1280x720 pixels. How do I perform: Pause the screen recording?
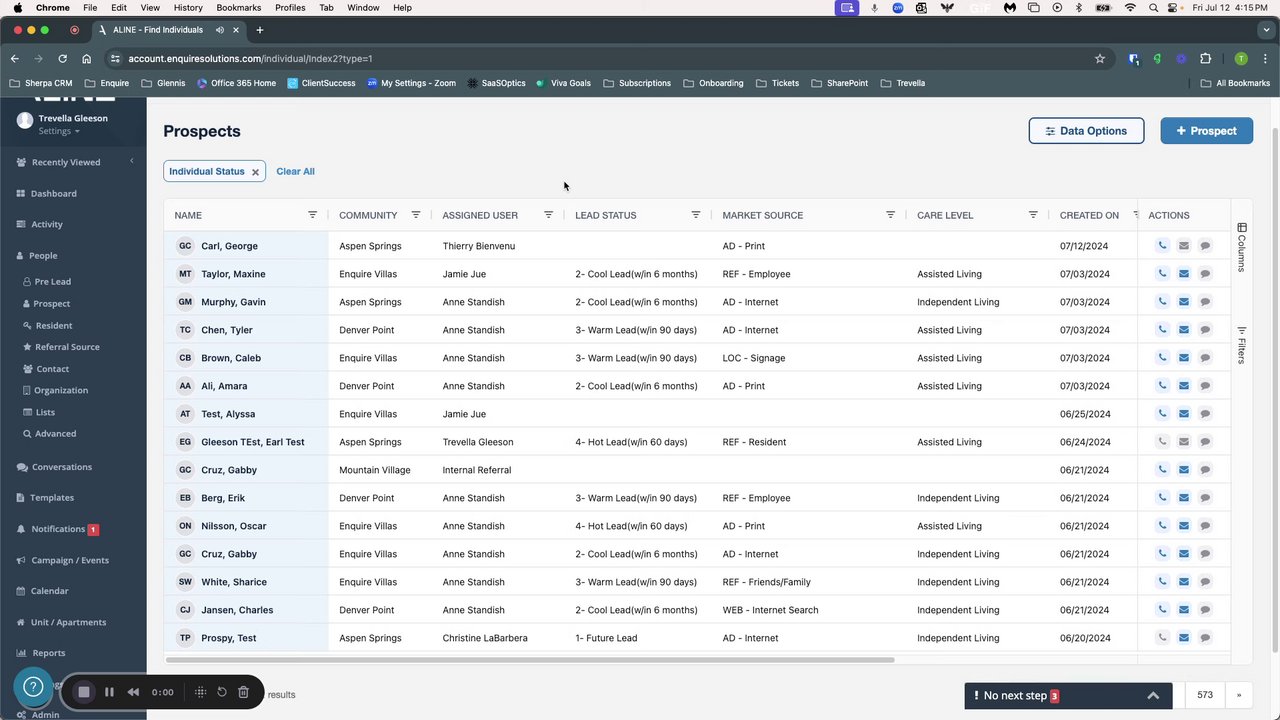109,692
